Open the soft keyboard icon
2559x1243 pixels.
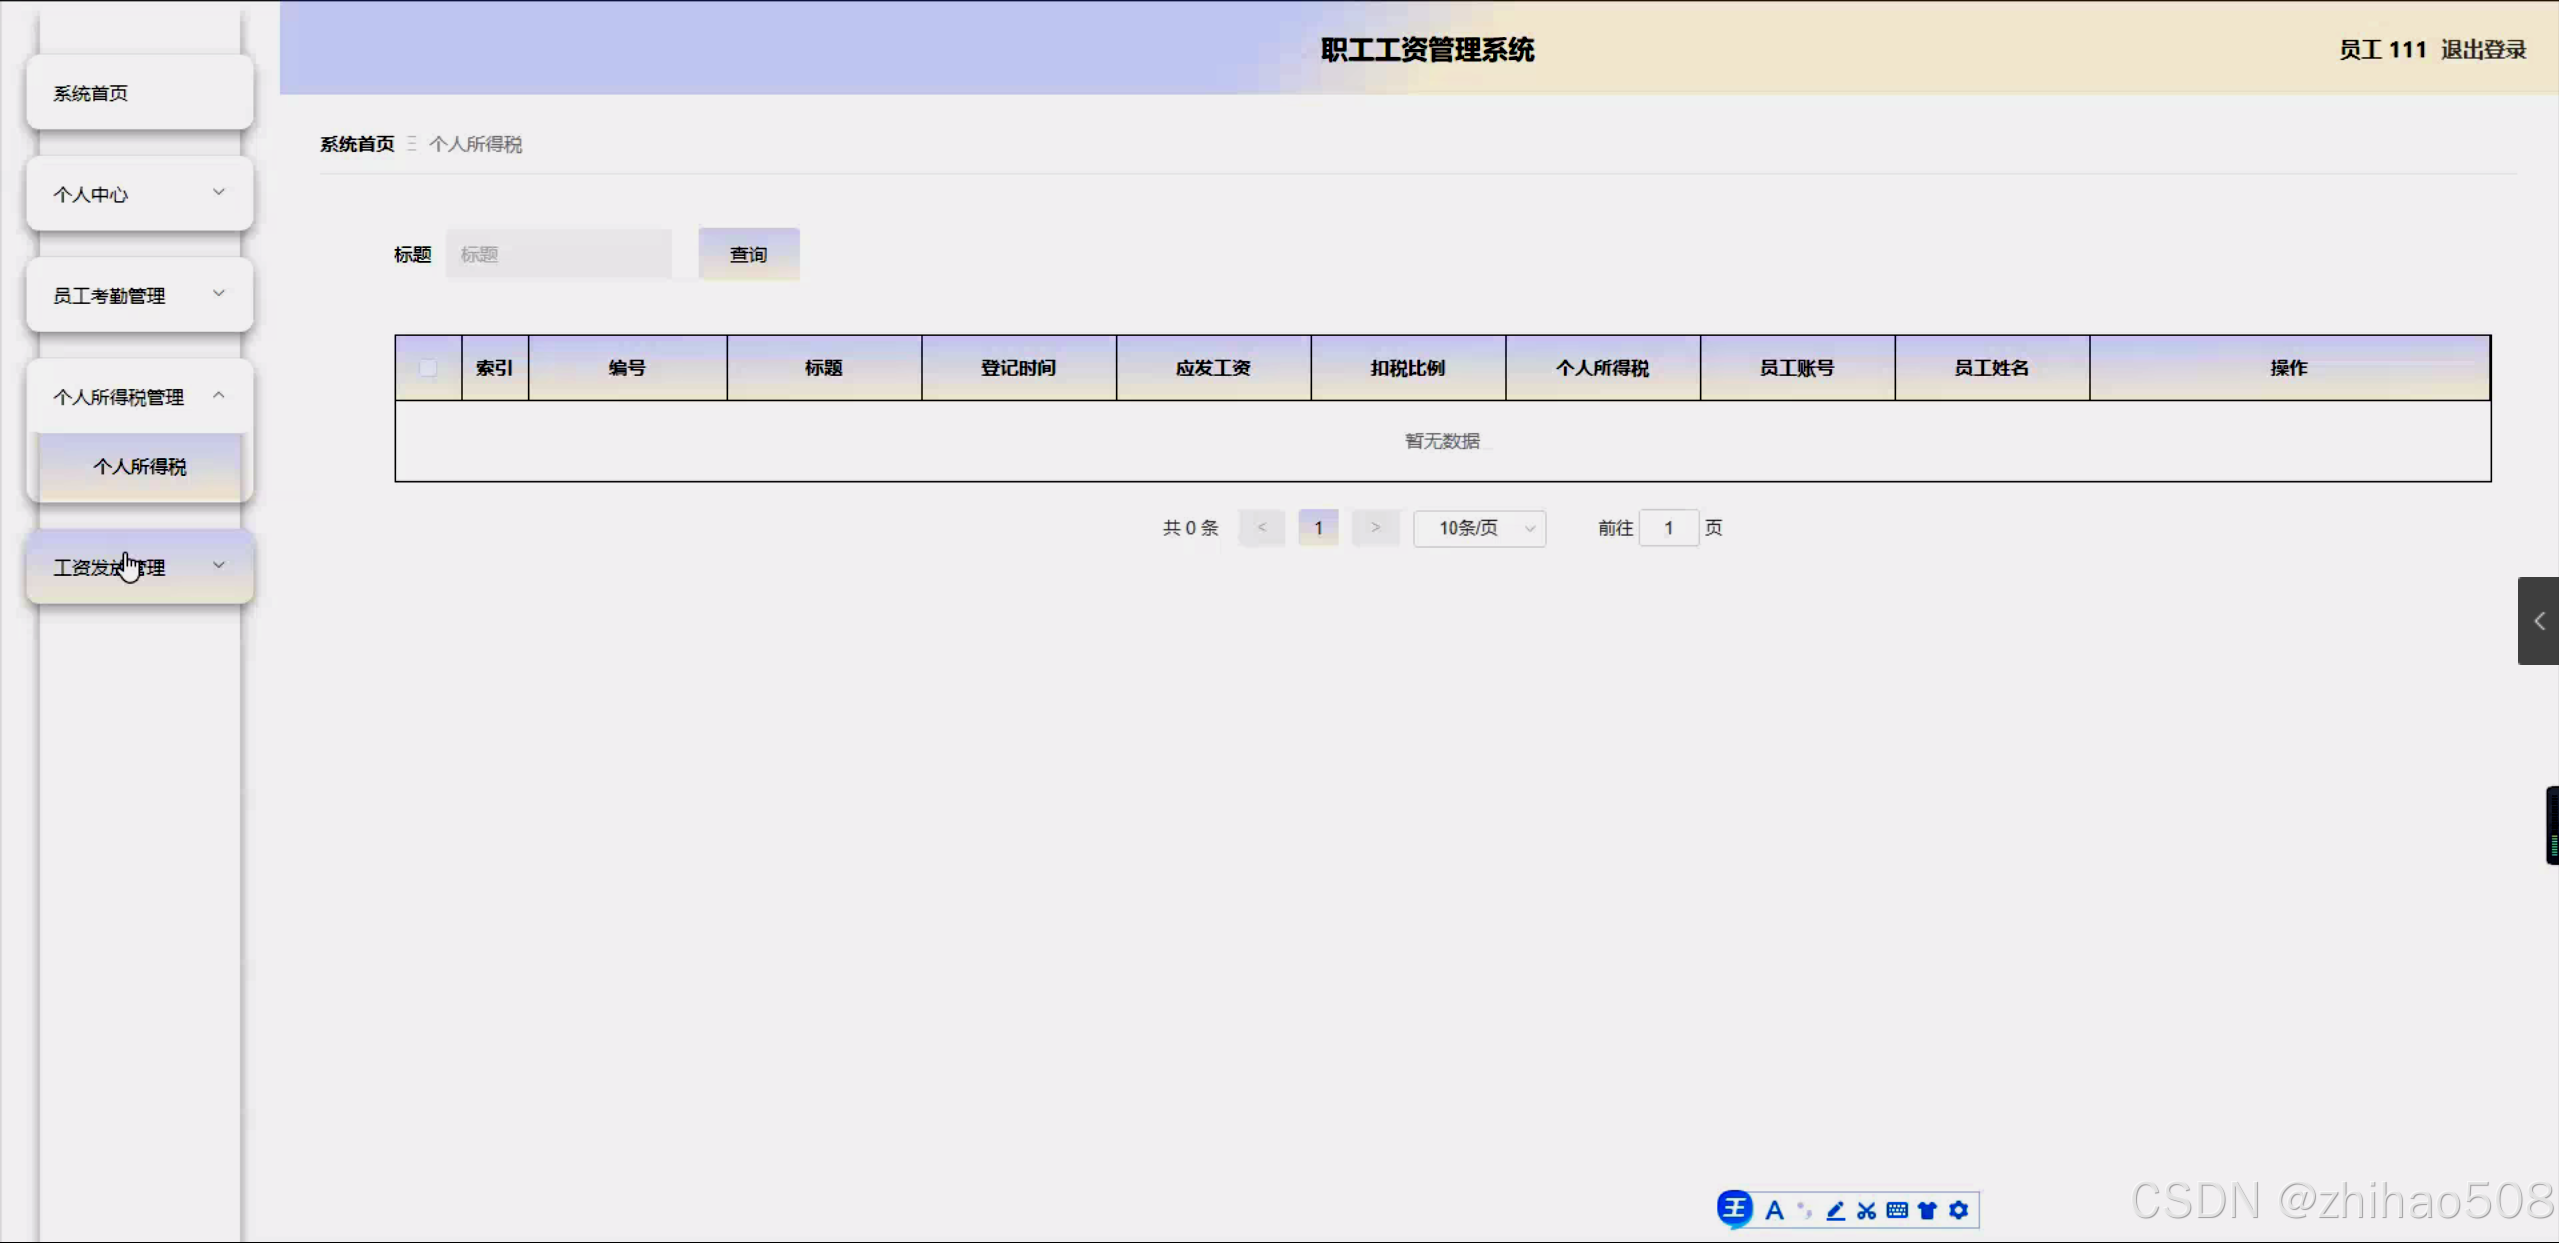click(1897, 1211)
